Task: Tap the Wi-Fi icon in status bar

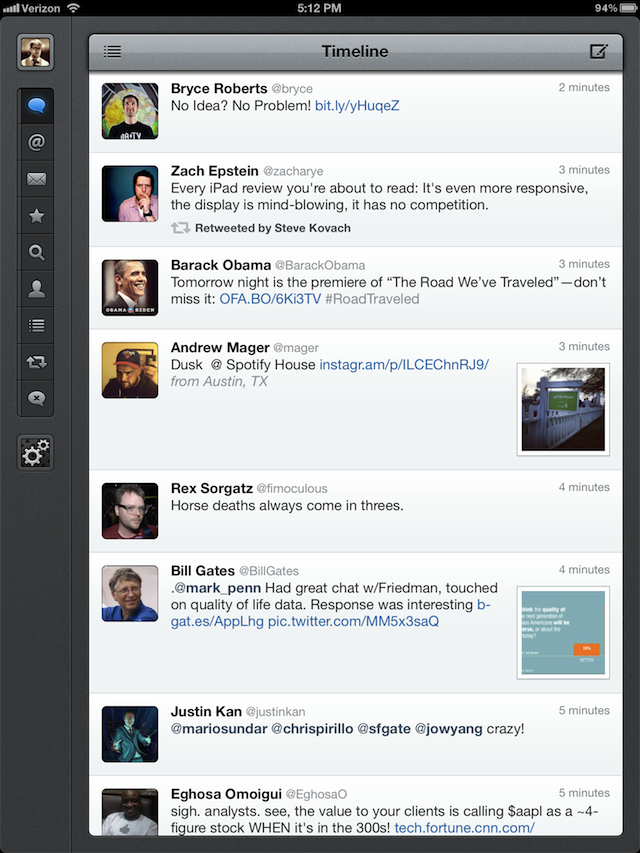Action: 73,8
